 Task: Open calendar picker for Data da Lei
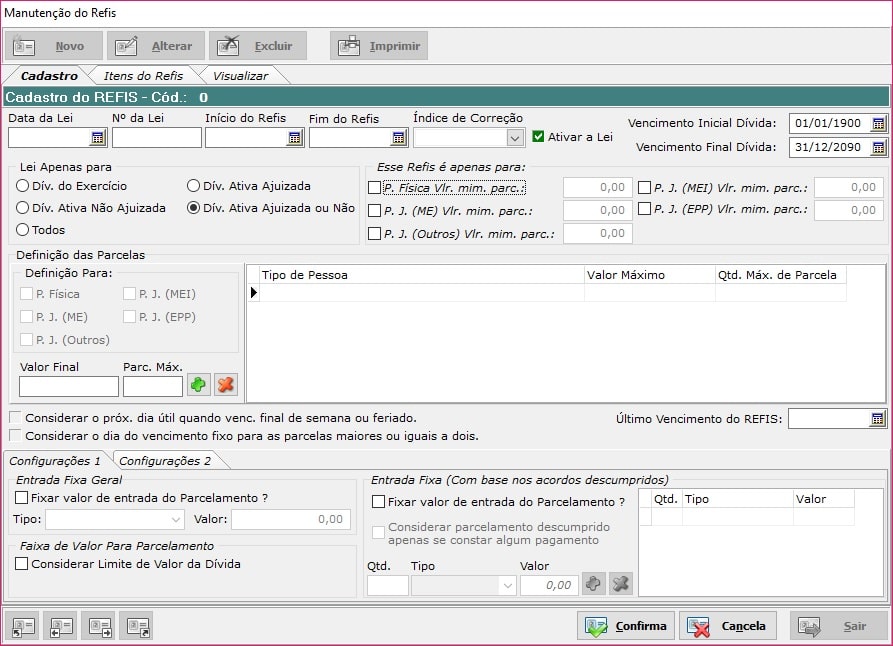(98, 138)
